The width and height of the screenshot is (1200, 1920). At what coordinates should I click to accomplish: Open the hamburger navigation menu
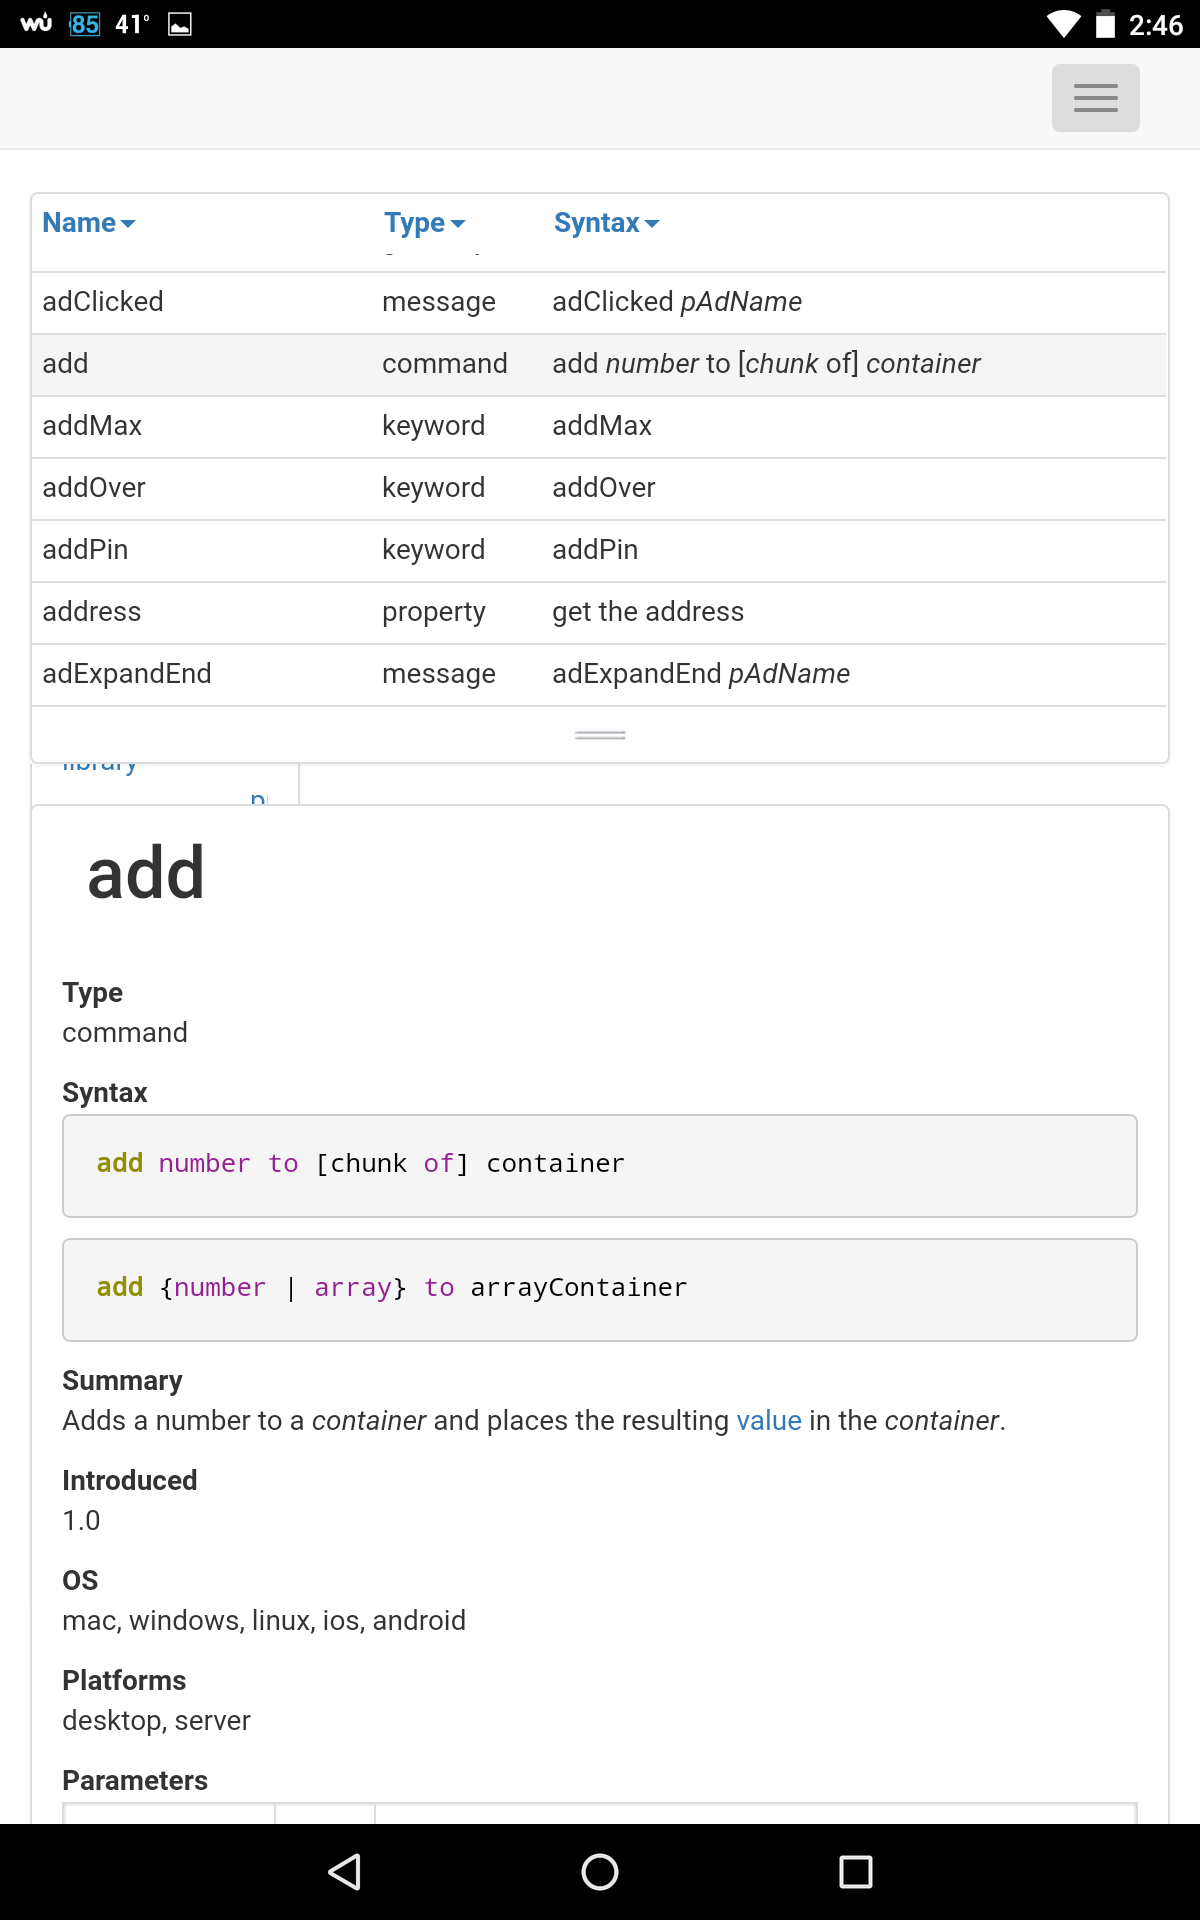pyautogui.click(x=1095, y=98)
